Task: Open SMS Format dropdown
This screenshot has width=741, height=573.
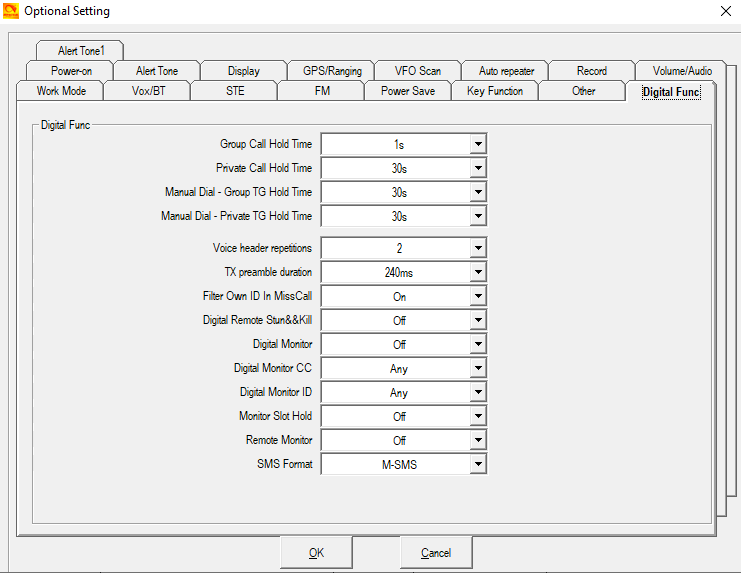Action: [478, 464]
